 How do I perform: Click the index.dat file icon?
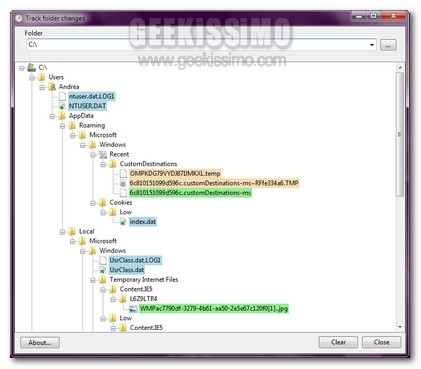click(x=123, y=222)
